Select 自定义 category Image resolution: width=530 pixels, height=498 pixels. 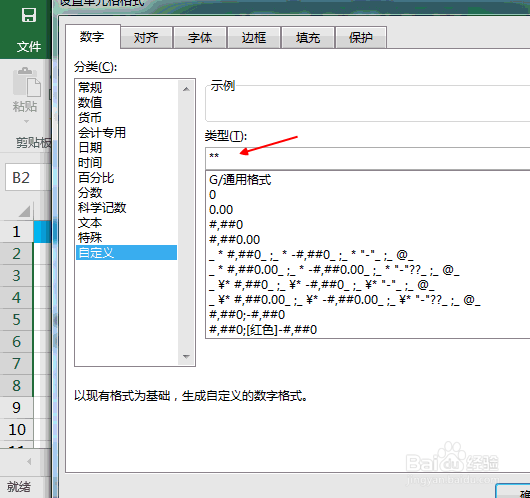click(126, 253)
